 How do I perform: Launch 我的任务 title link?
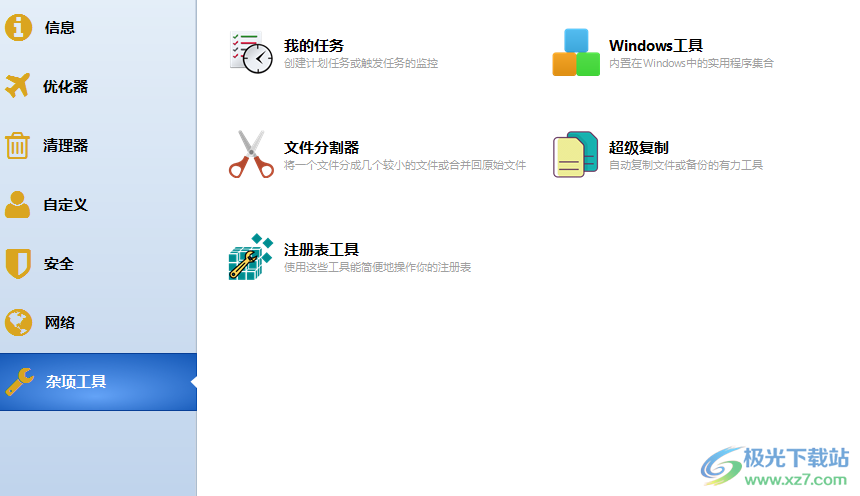coord(314,46)
